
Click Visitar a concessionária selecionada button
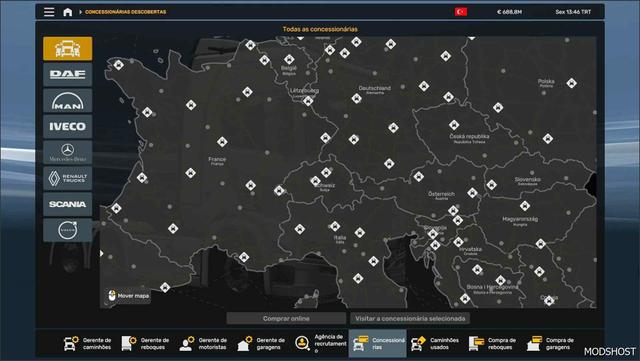(410, 319)
